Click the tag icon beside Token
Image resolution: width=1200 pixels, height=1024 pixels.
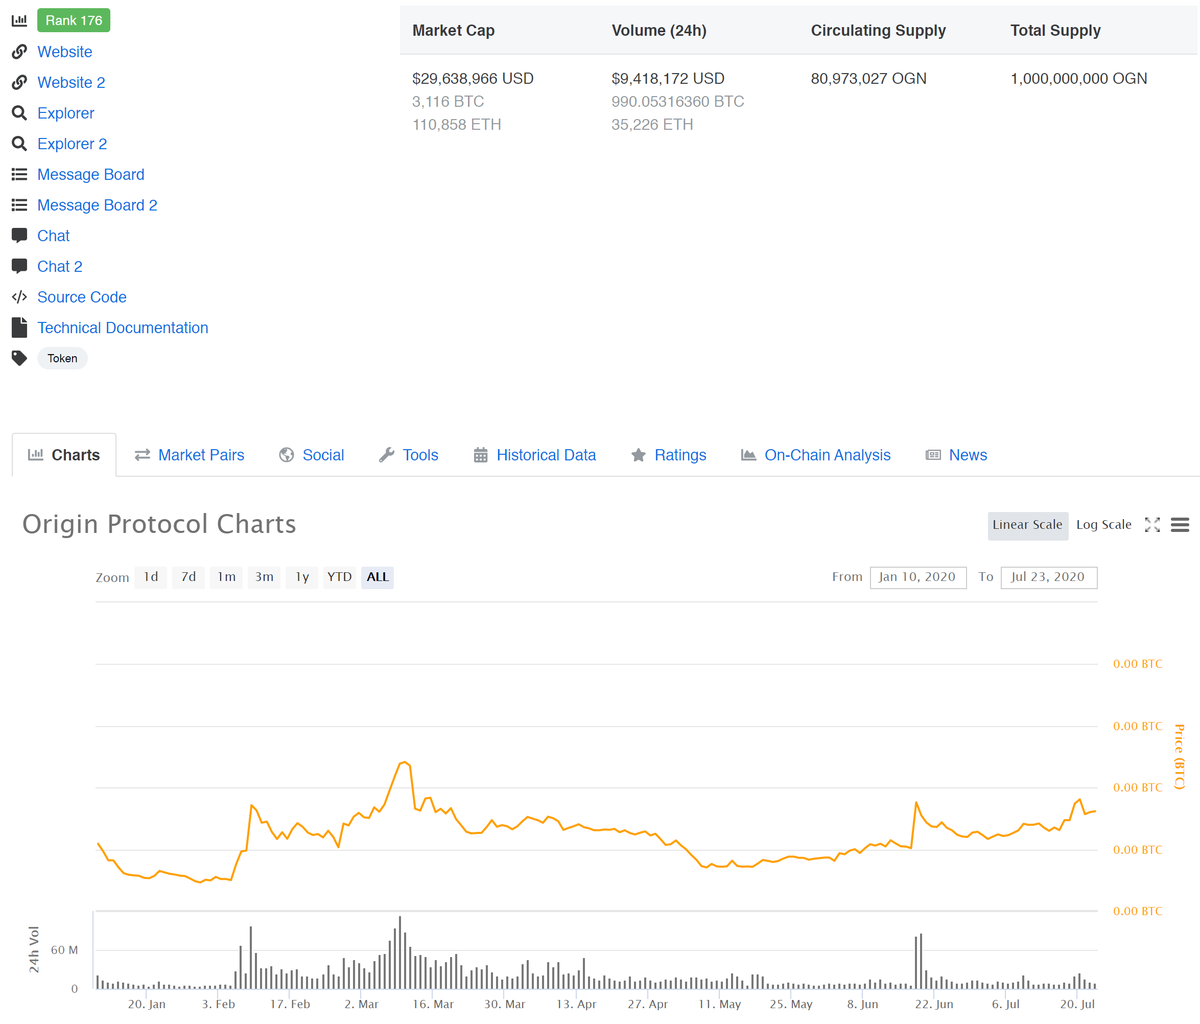coord(19,358)
